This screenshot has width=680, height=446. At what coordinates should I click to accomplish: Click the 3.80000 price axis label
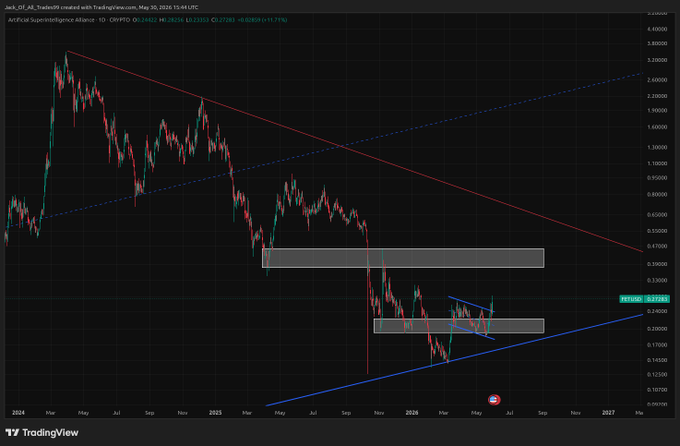[657, 44]
